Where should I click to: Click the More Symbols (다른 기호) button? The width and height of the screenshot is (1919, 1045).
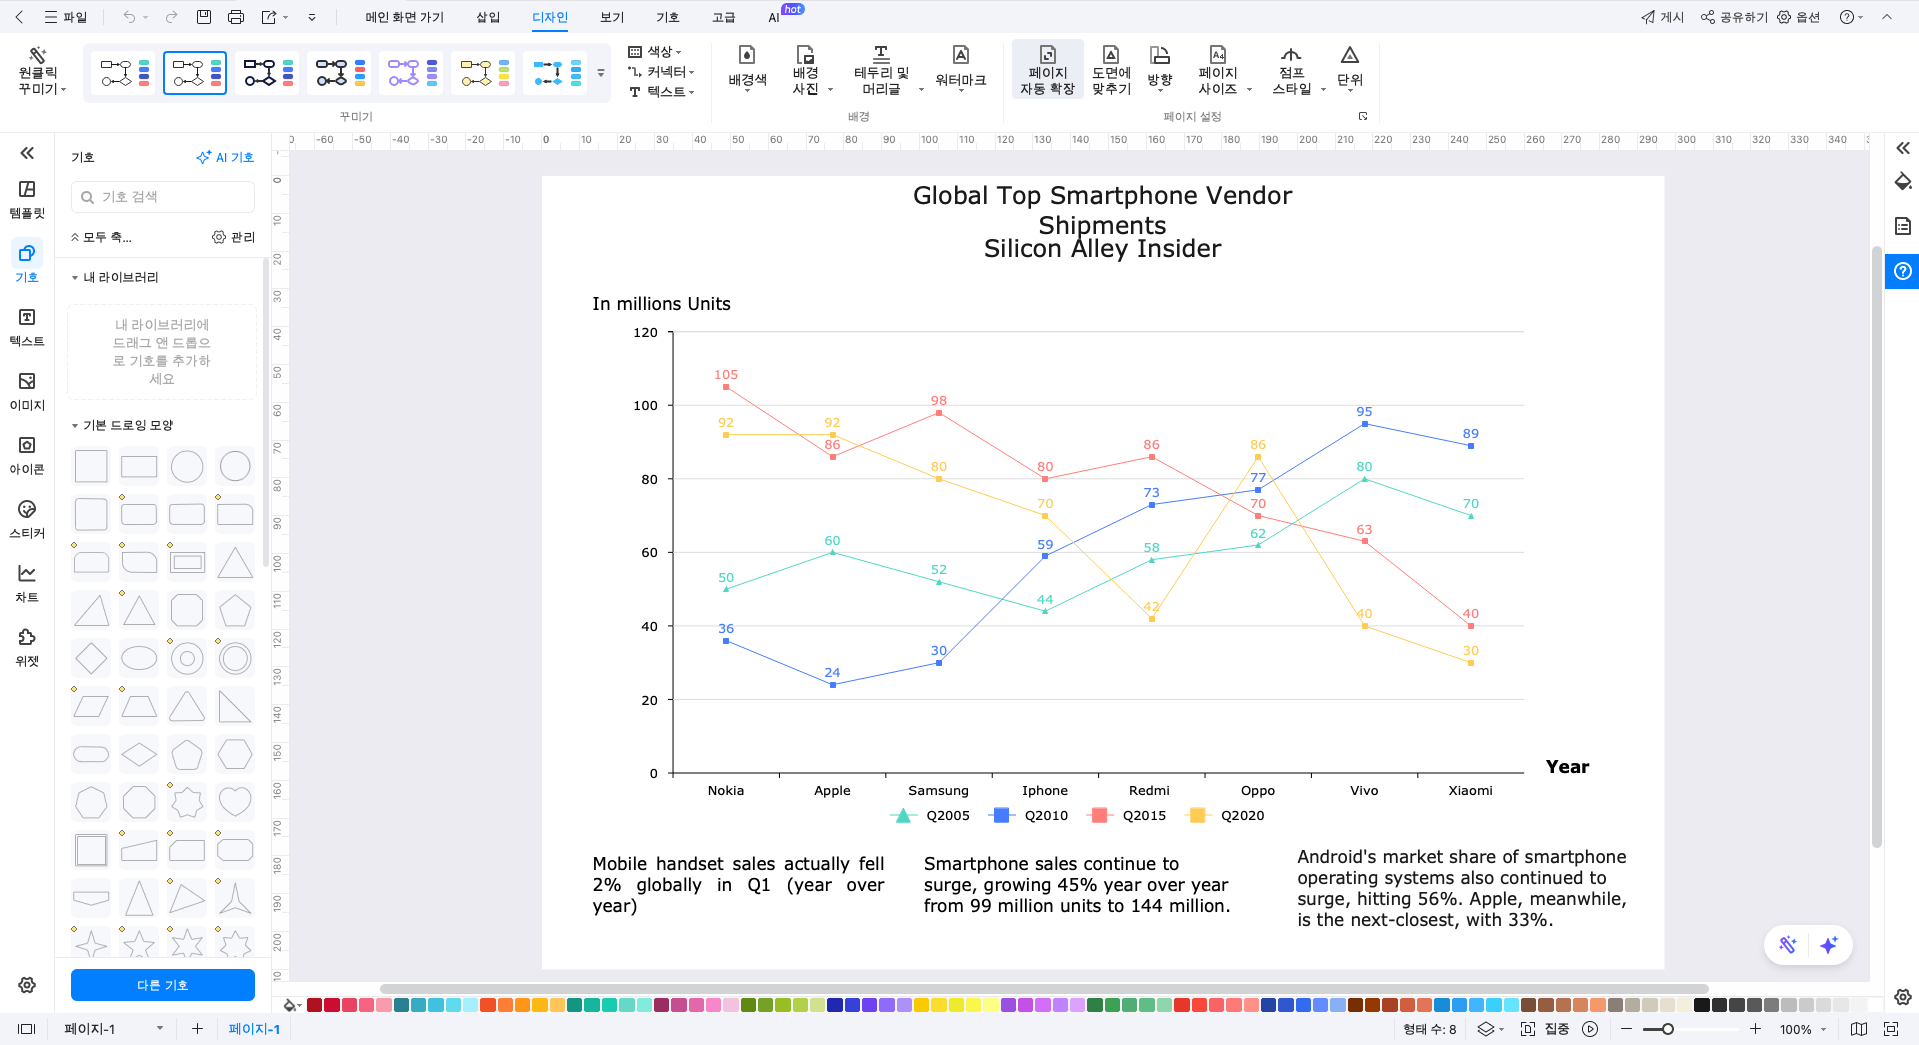pyautogui.click(x=162, y=985)
